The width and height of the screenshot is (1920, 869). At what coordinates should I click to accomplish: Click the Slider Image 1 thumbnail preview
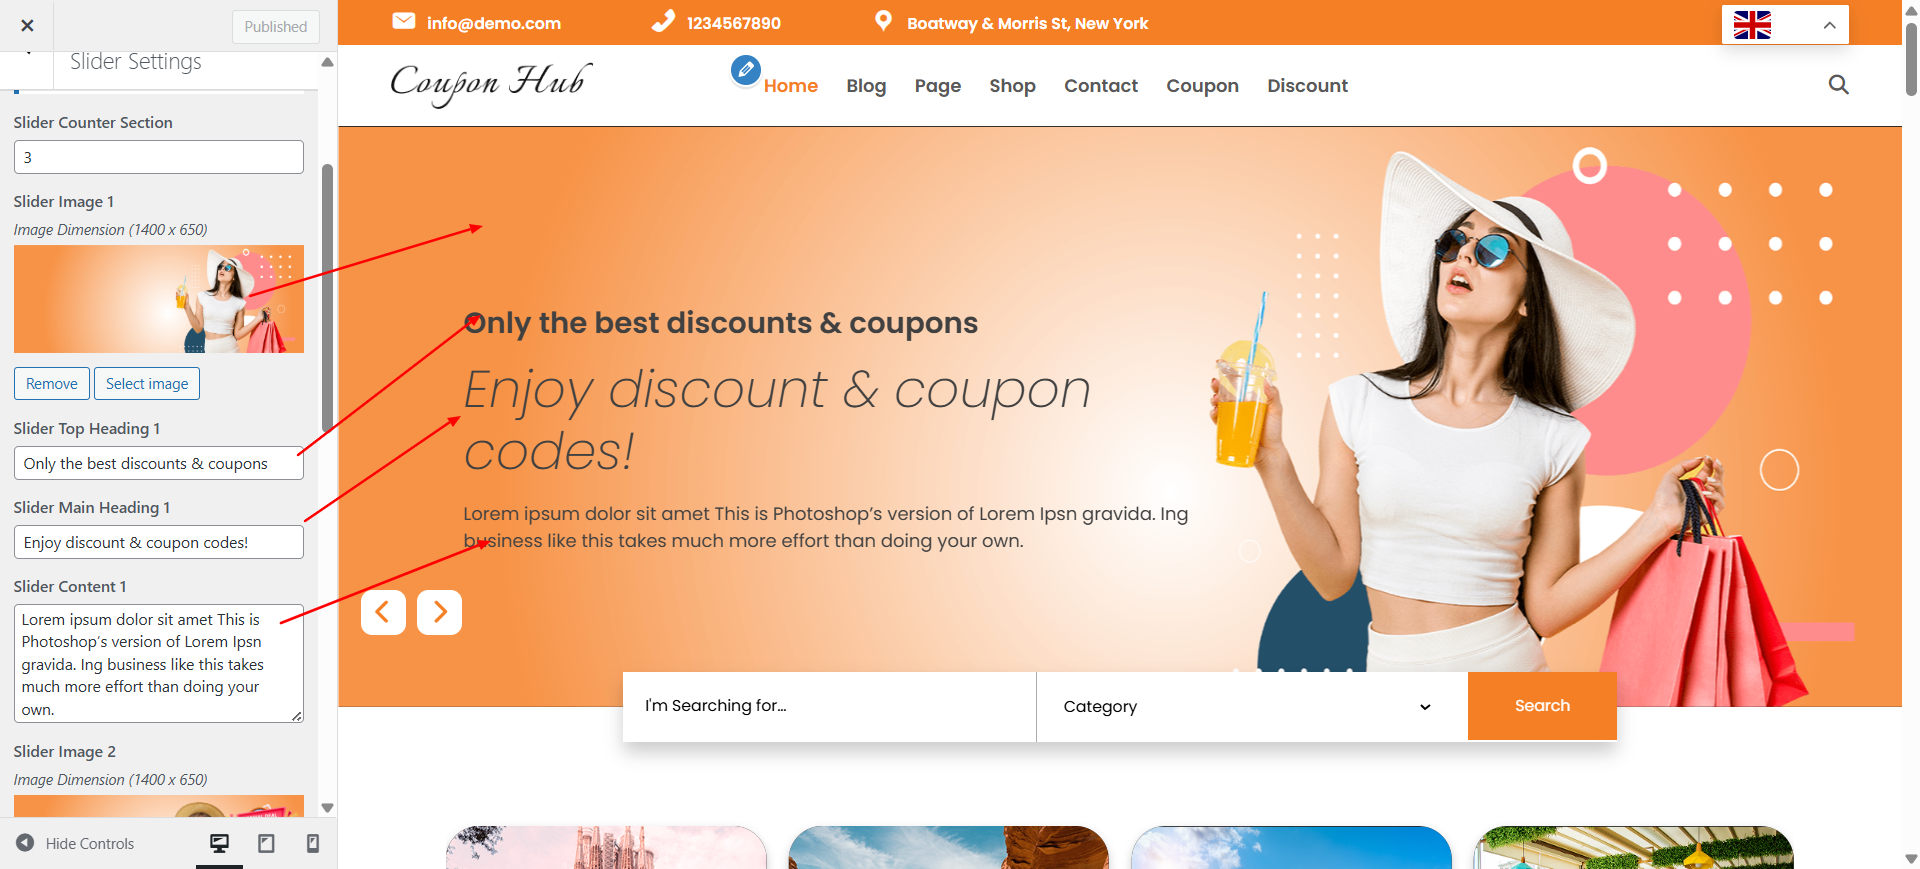pos(159,299)
